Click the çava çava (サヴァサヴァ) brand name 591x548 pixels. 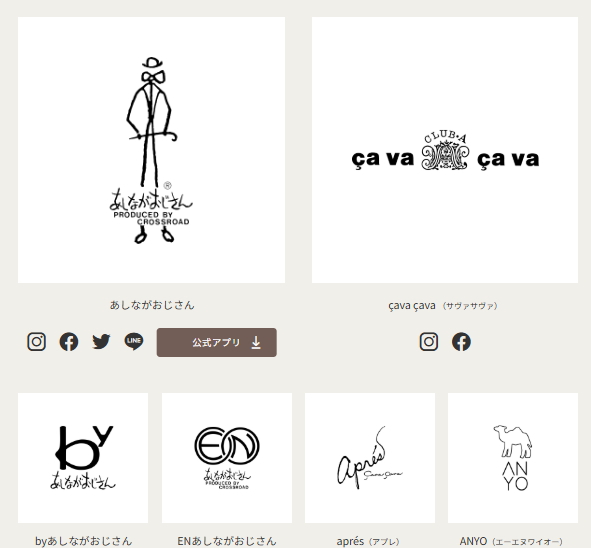[x=443, y=305]
